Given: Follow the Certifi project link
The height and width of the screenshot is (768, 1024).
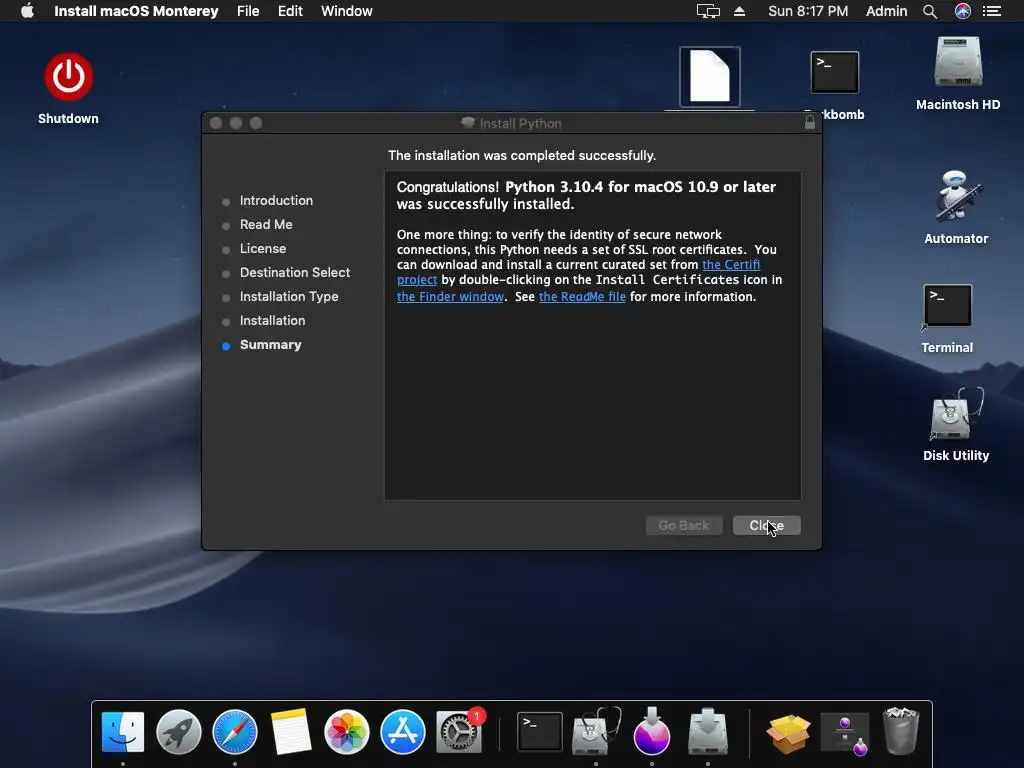Looking at the screenshot, I should coord(731,264).
